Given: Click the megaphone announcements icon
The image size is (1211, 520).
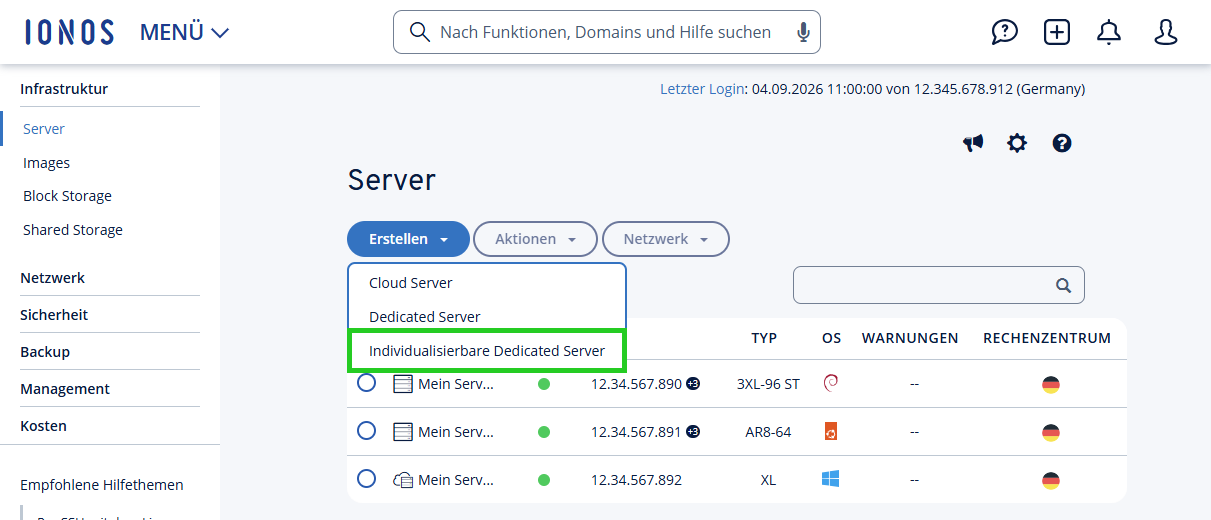Looking at the screenshot, I should point(973,143).
